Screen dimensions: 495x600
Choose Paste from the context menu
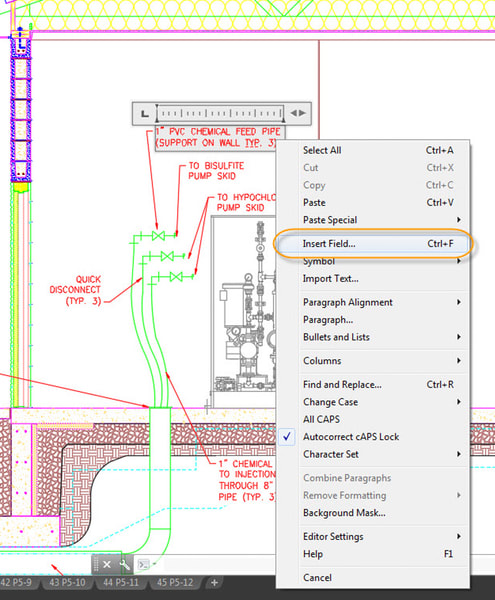(373, 202)
